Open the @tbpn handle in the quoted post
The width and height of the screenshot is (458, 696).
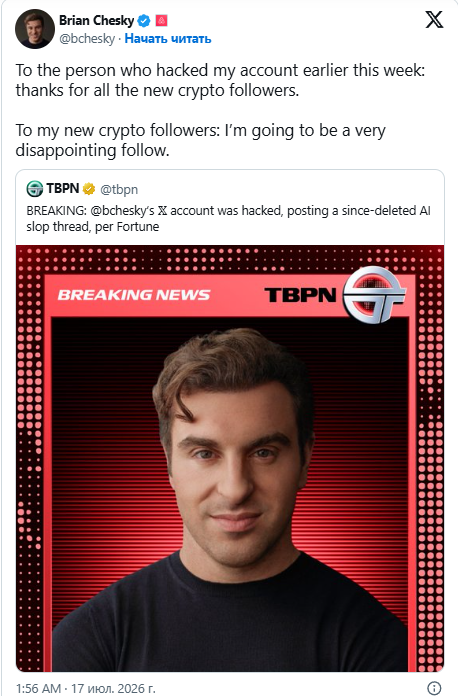pyautogui.click(x=119, y=190)
